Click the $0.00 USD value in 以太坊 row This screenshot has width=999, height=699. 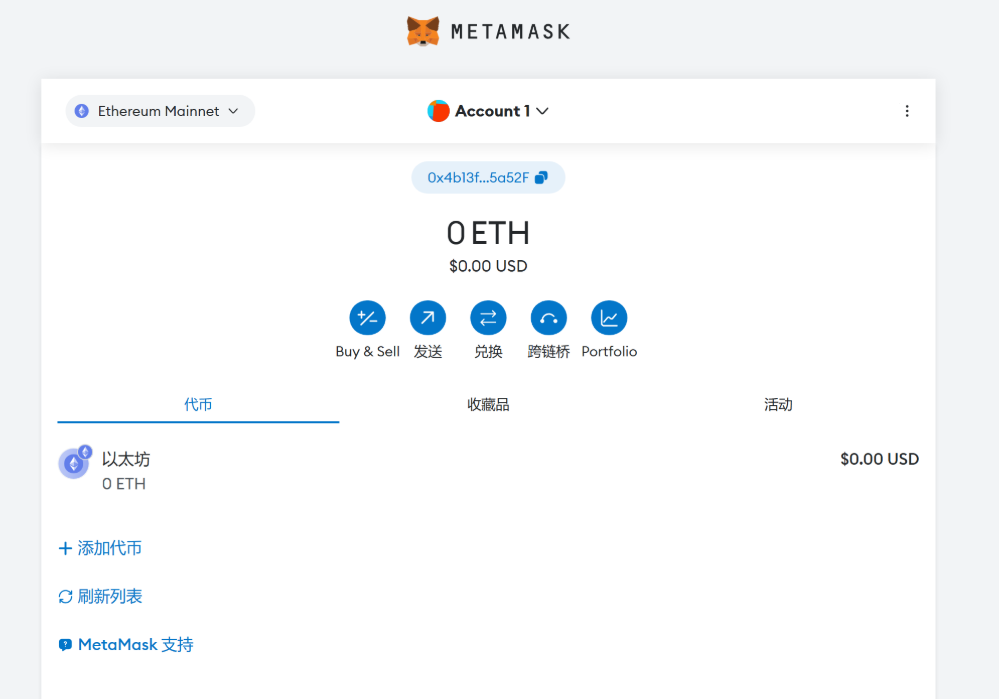(x=879, y=459)
